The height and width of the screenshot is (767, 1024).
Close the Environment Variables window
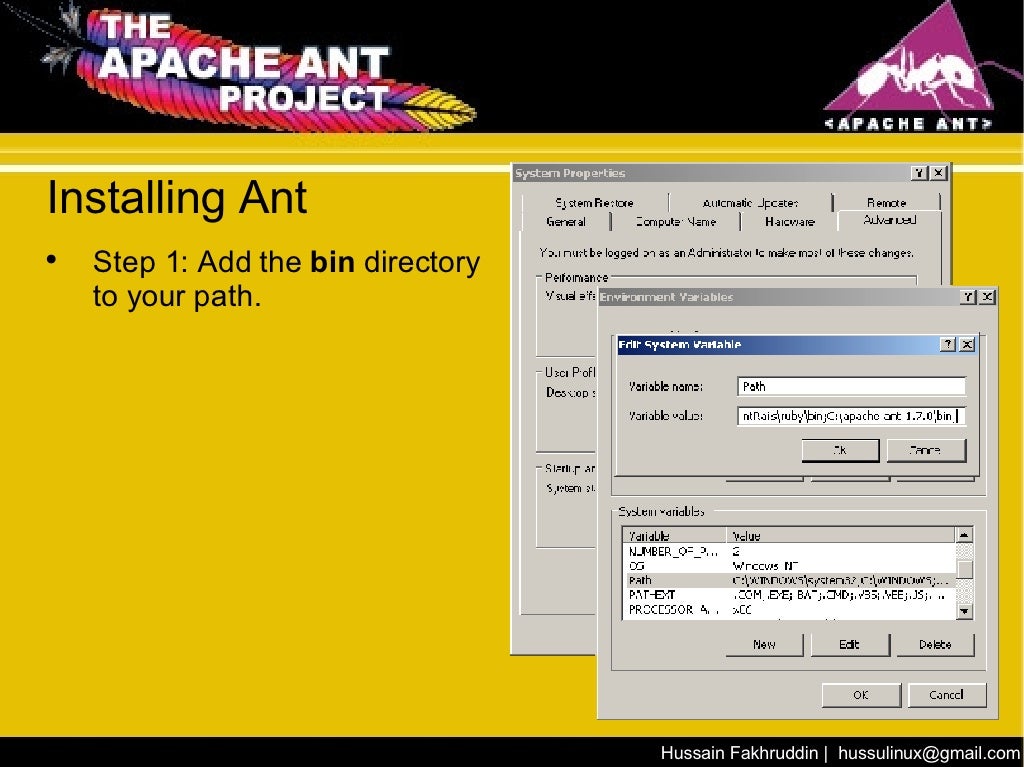point(987,297)
